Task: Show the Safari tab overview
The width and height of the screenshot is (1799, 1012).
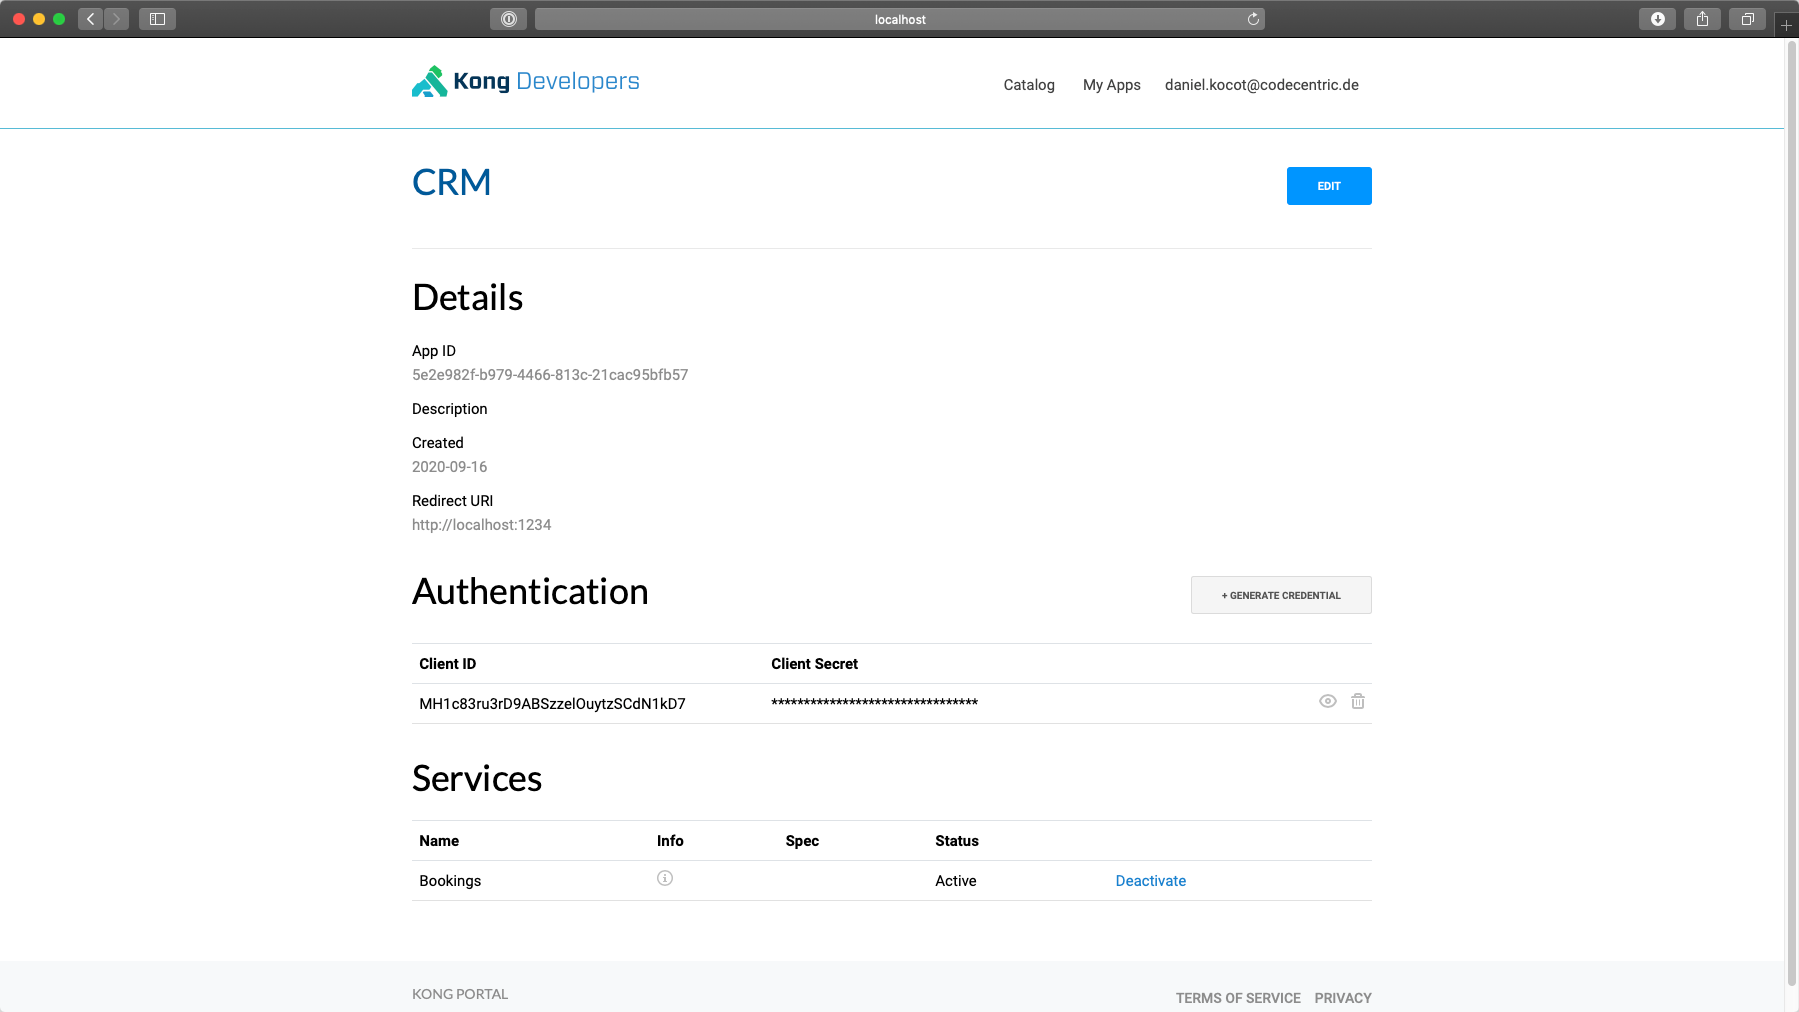Action: coord(1747,19)
